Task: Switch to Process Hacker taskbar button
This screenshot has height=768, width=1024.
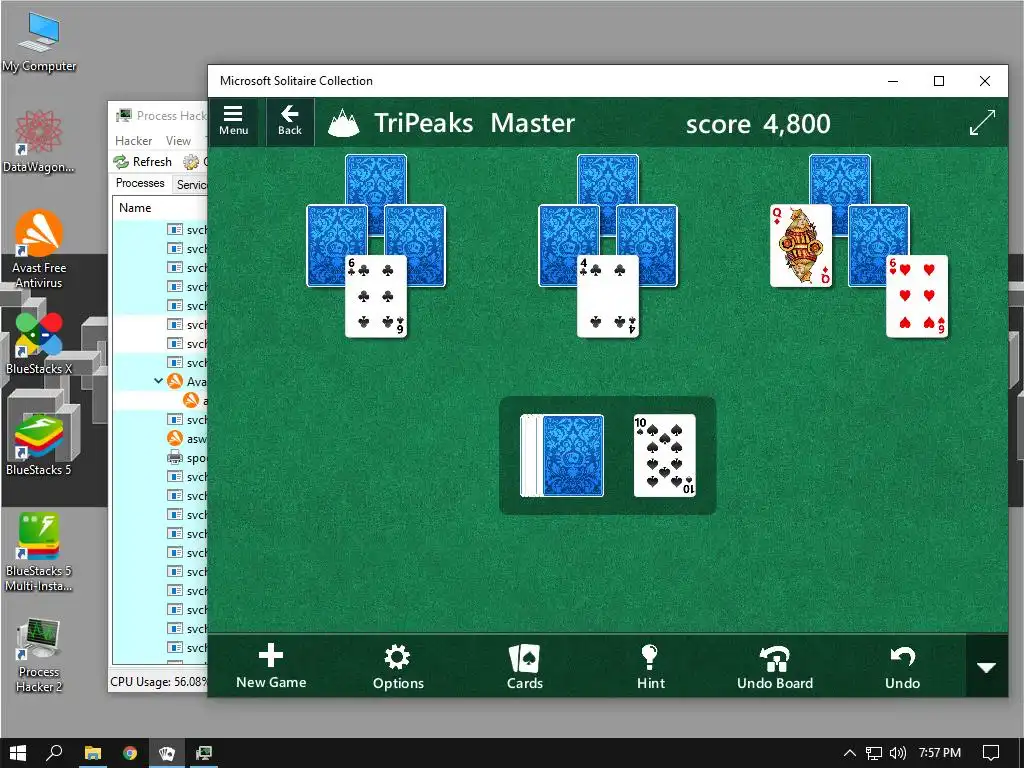Action: 204,753
